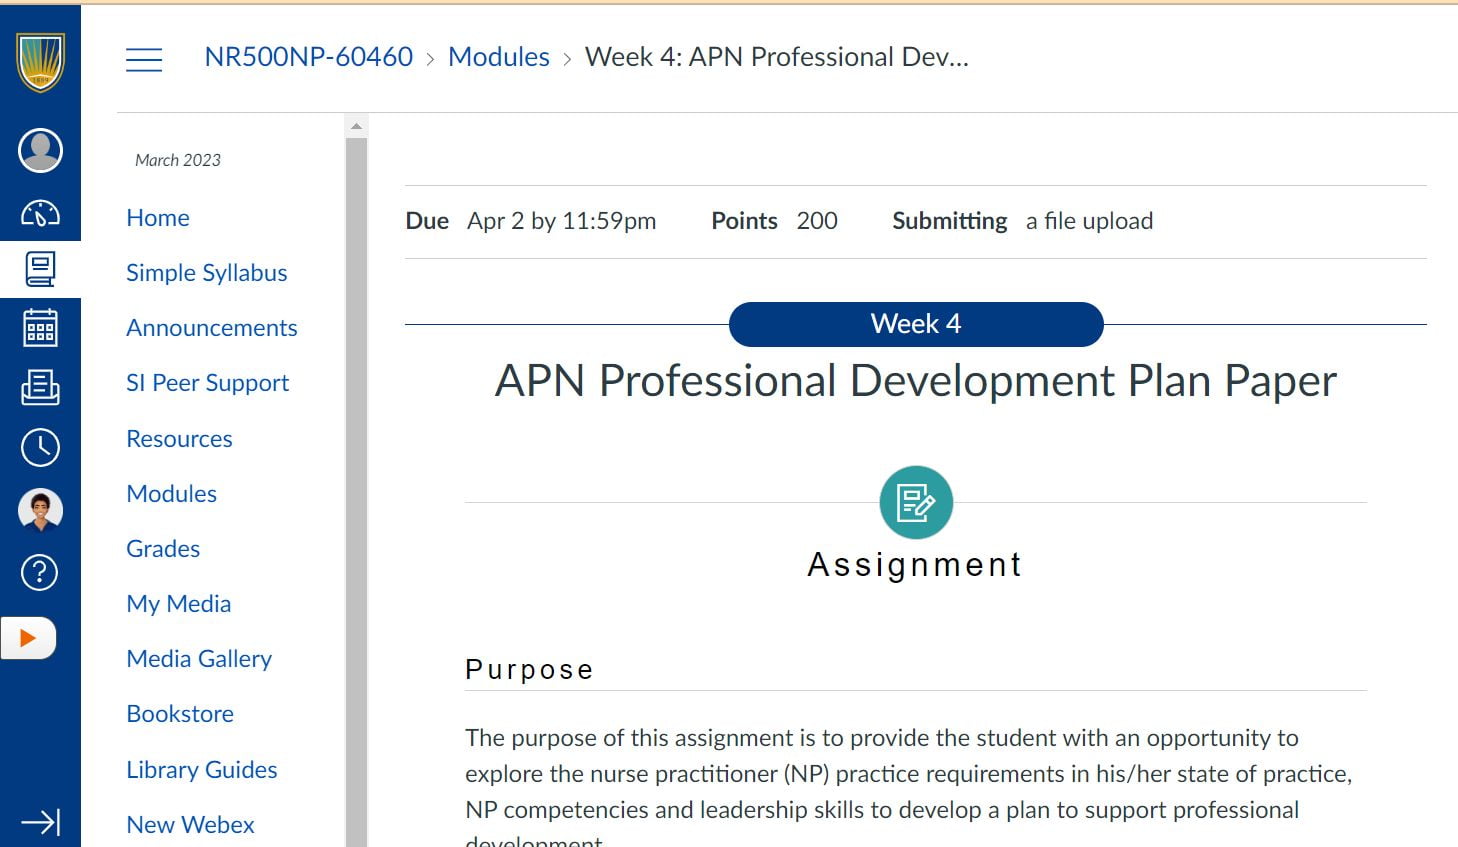Click the March 2023 term label

click(178, 160)
